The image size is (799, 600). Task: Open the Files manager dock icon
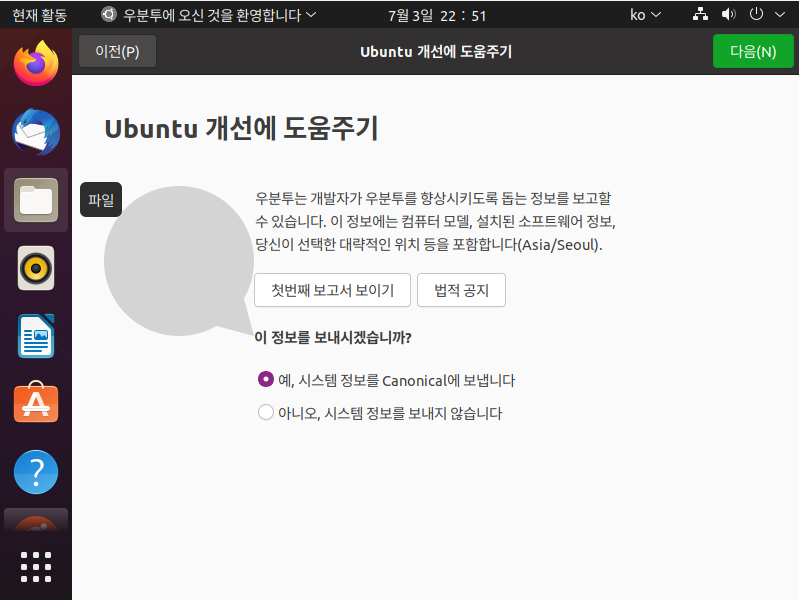click(36, 200)
